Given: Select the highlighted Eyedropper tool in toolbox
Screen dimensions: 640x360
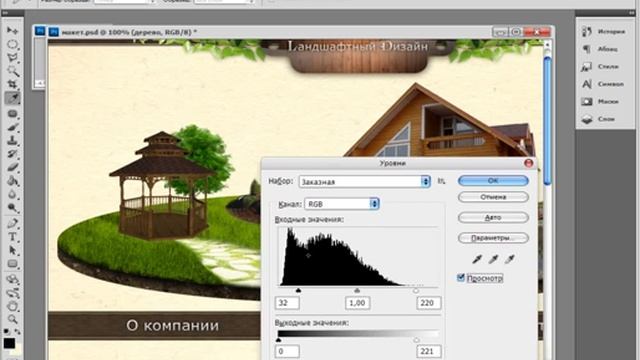Looking at the screenshot, I should (12, 98).
